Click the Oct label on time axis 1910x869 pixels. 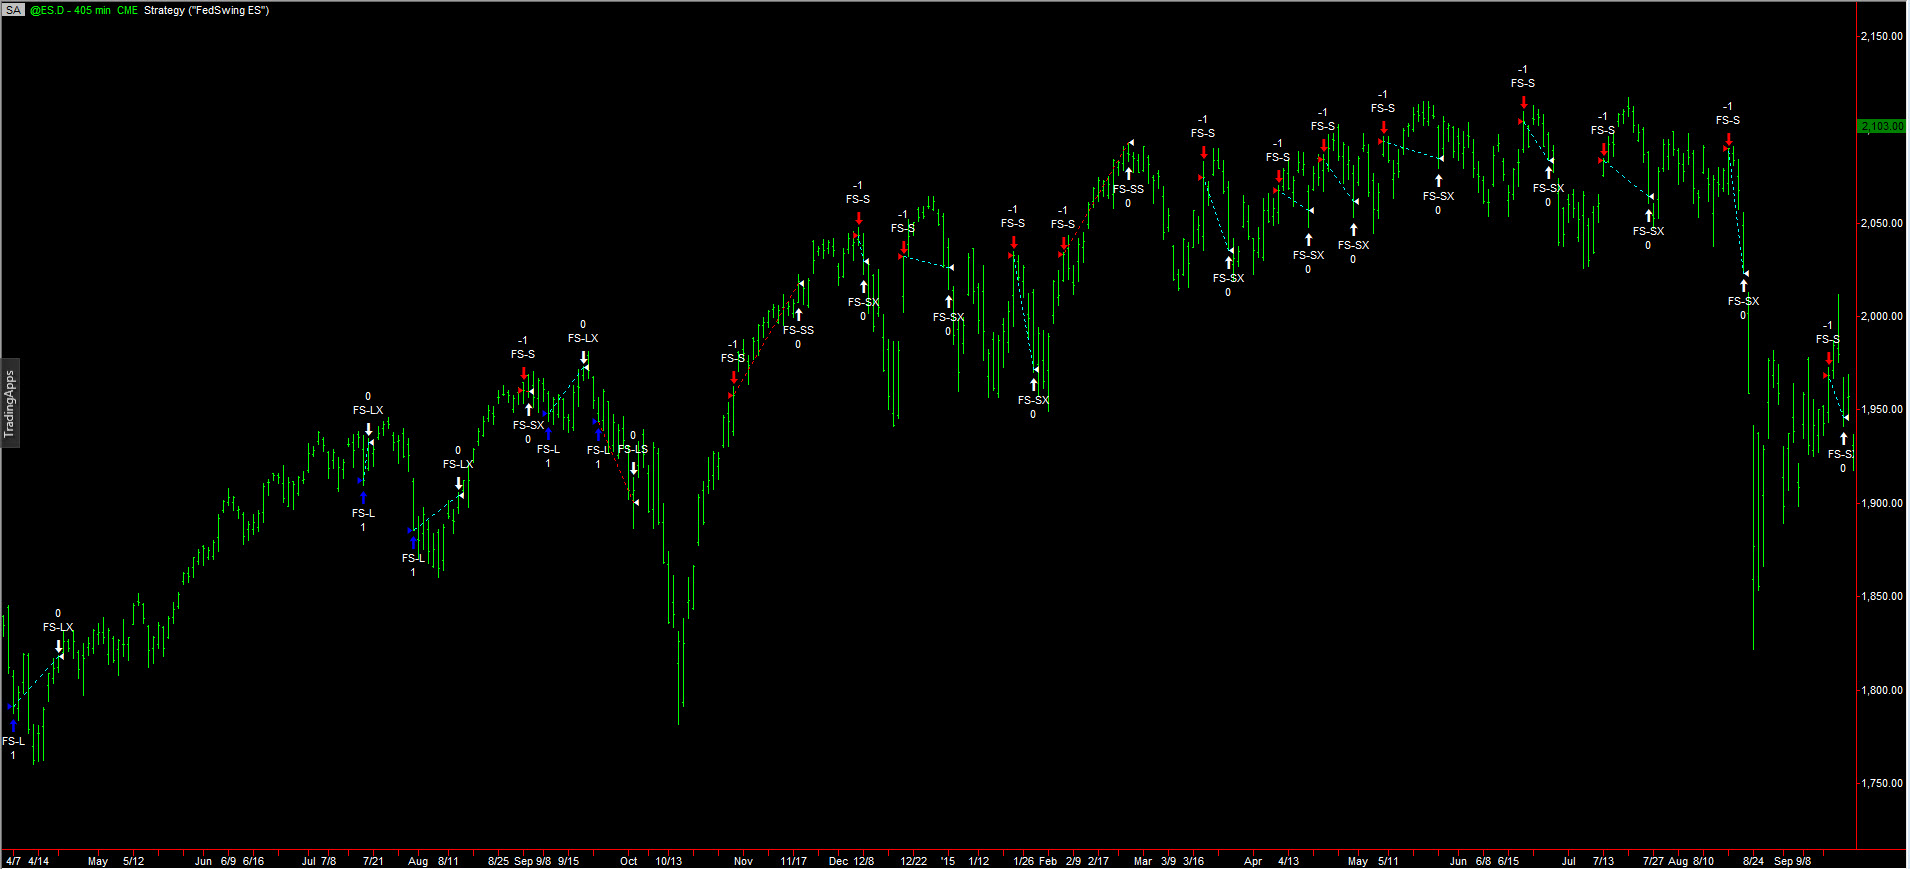click(x=628, y=861)
